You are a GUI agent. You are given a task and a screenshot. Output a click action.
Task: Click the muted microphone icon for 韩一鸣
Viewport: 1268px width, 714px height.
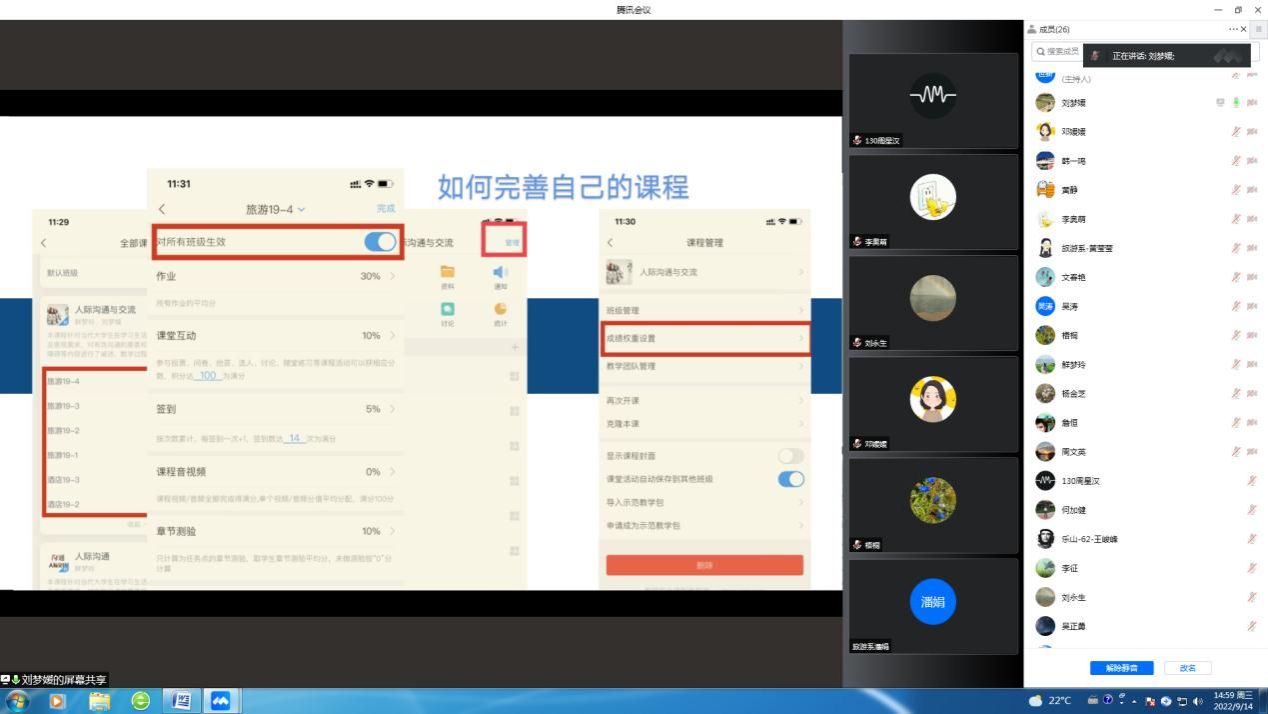[1236, 160]
